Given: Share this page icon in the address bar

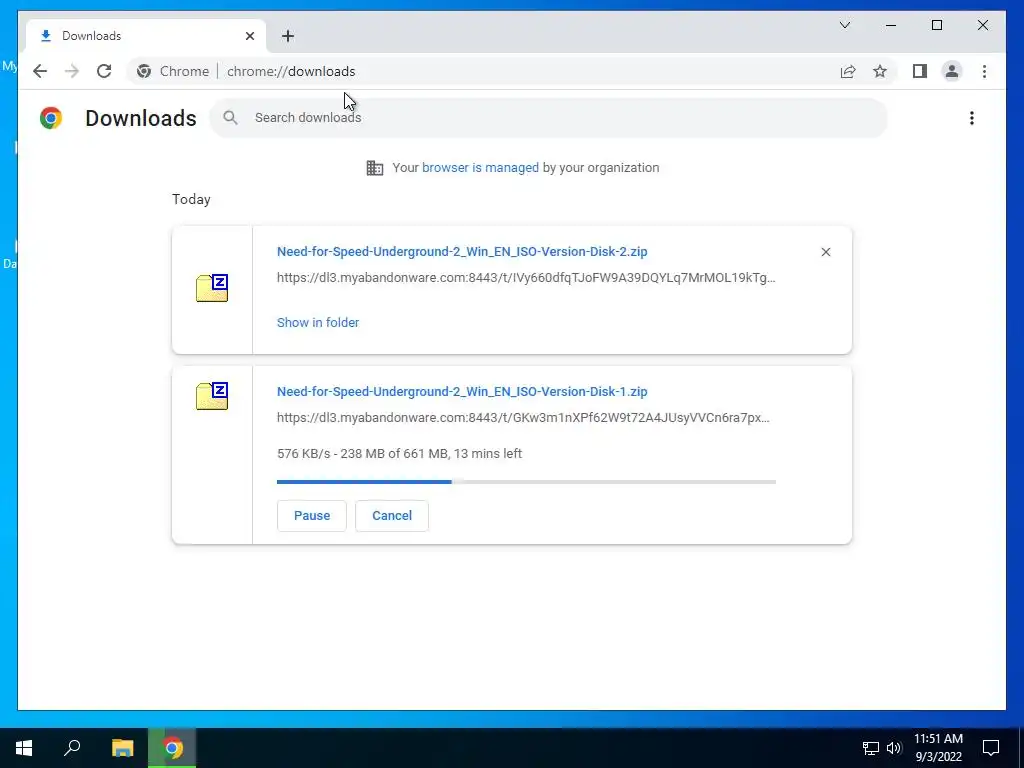Looking at the screenshot, I should point(848,71).
